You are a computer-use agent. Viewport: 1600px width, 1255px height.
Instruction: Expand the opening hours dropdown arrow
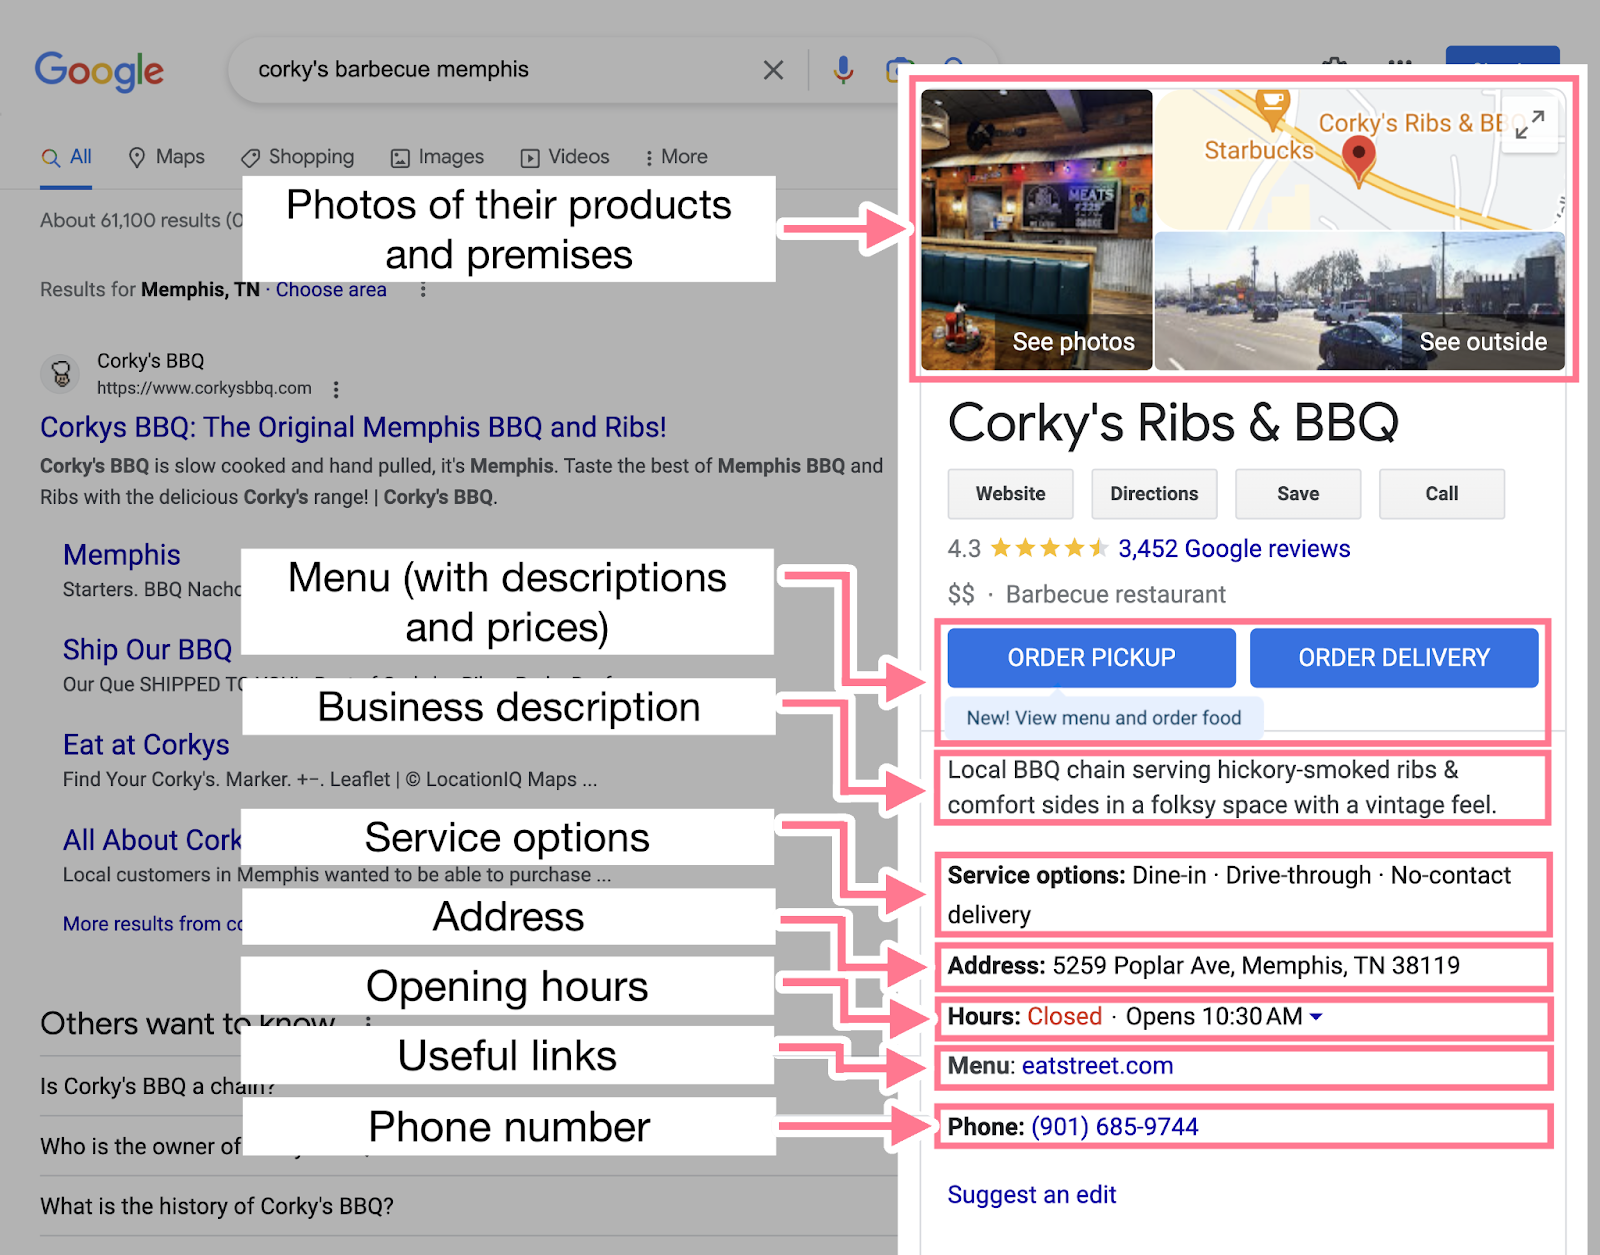click(1316, 1017)
